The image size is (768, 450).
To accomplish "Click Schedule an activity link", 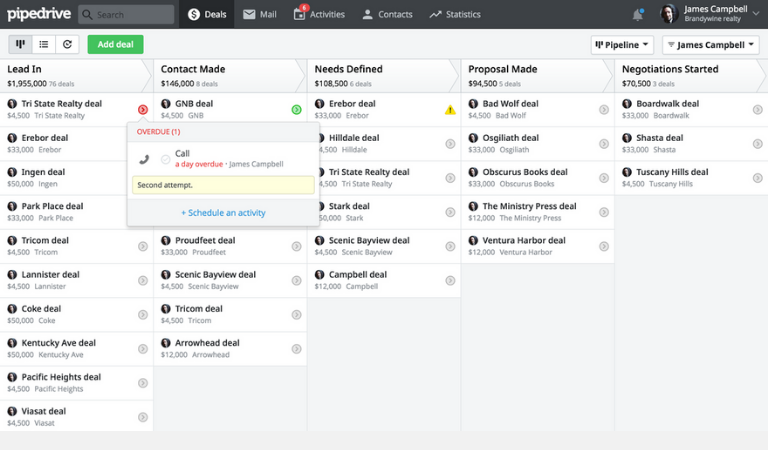I will (x=223, y=213).
